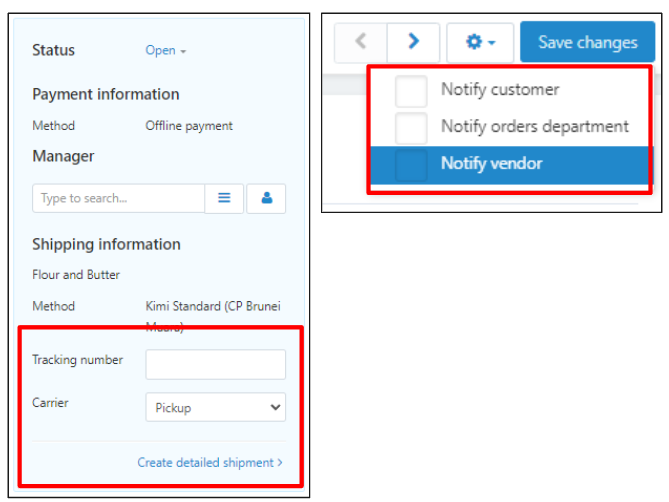Check the Notify vendor checkbox
The width and height of the screenshot is (669, 502).
[x=411, y=164]
